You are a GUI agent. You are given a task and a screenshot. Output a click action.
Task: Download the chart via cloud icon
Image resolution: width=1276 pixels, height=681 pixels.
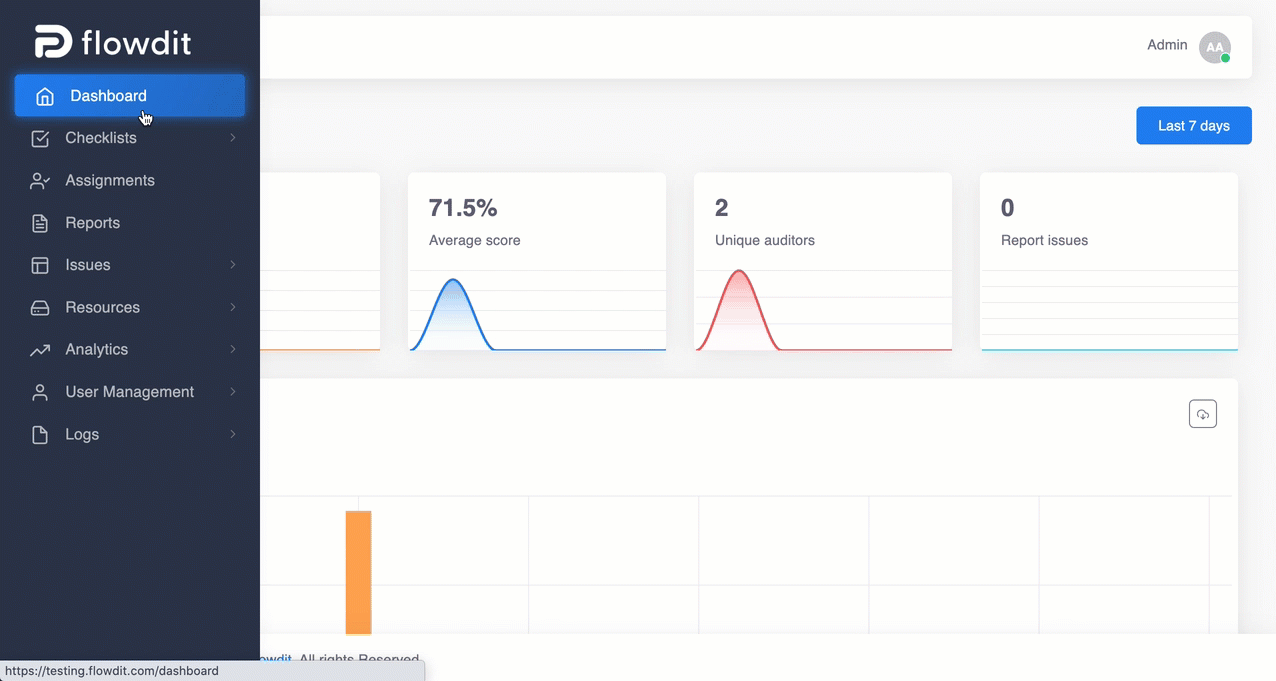click(1203, 414)
